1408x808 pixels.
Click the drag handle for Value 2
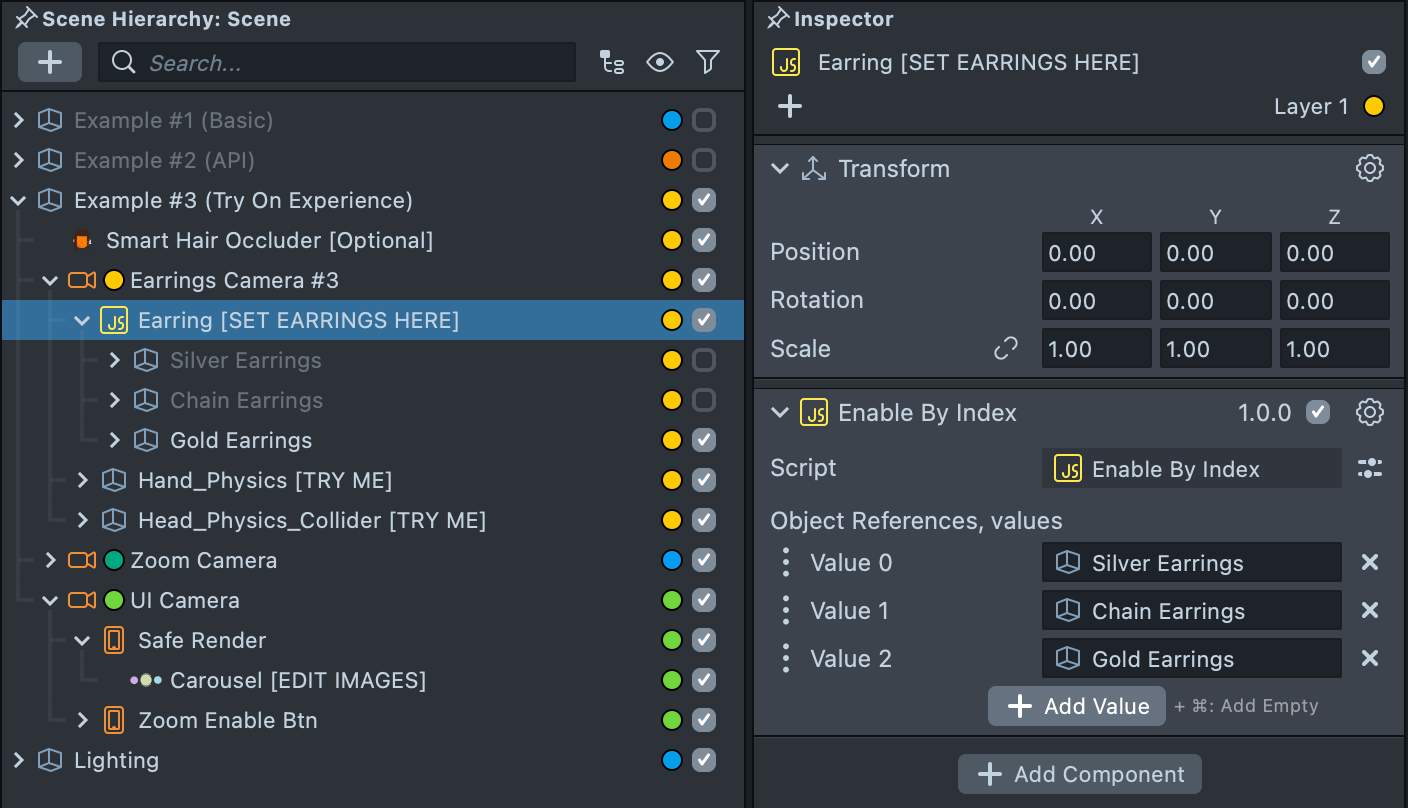point(786,659)
